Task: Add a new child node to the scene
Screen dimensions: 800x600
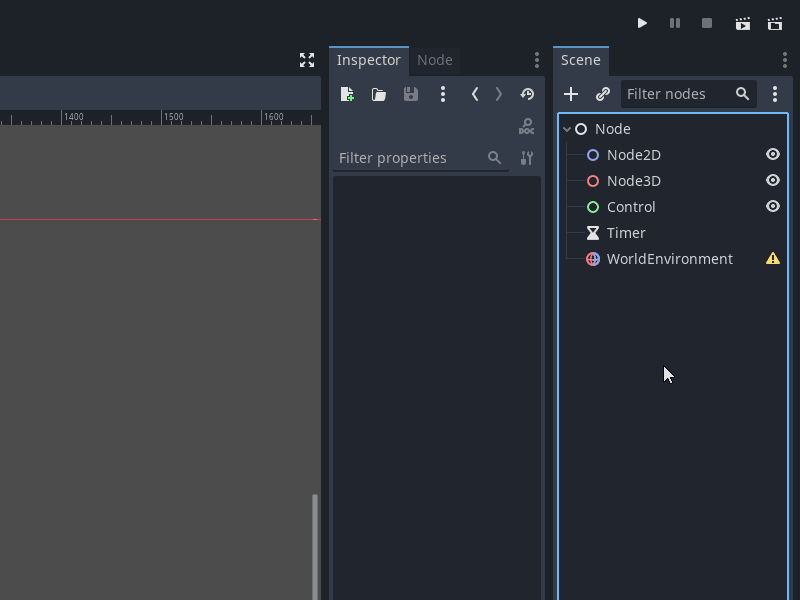Action: click(571, 94)
